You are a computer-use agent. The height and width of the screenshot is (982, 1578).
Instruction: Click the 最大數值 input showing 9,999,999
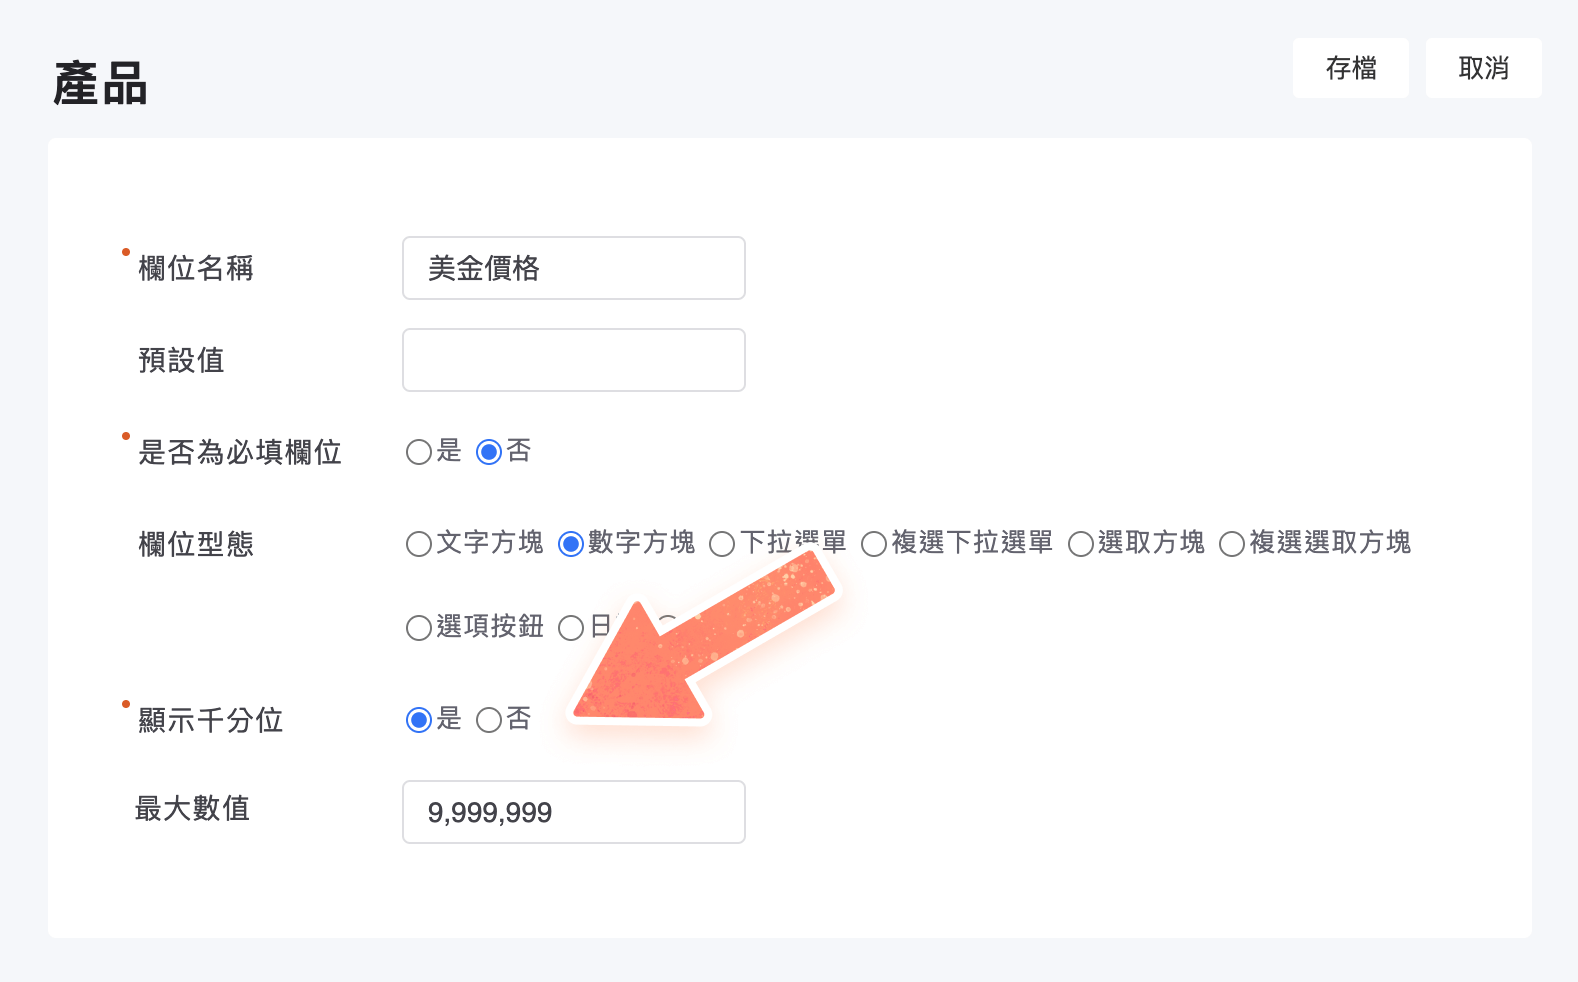tap(573, 812)
